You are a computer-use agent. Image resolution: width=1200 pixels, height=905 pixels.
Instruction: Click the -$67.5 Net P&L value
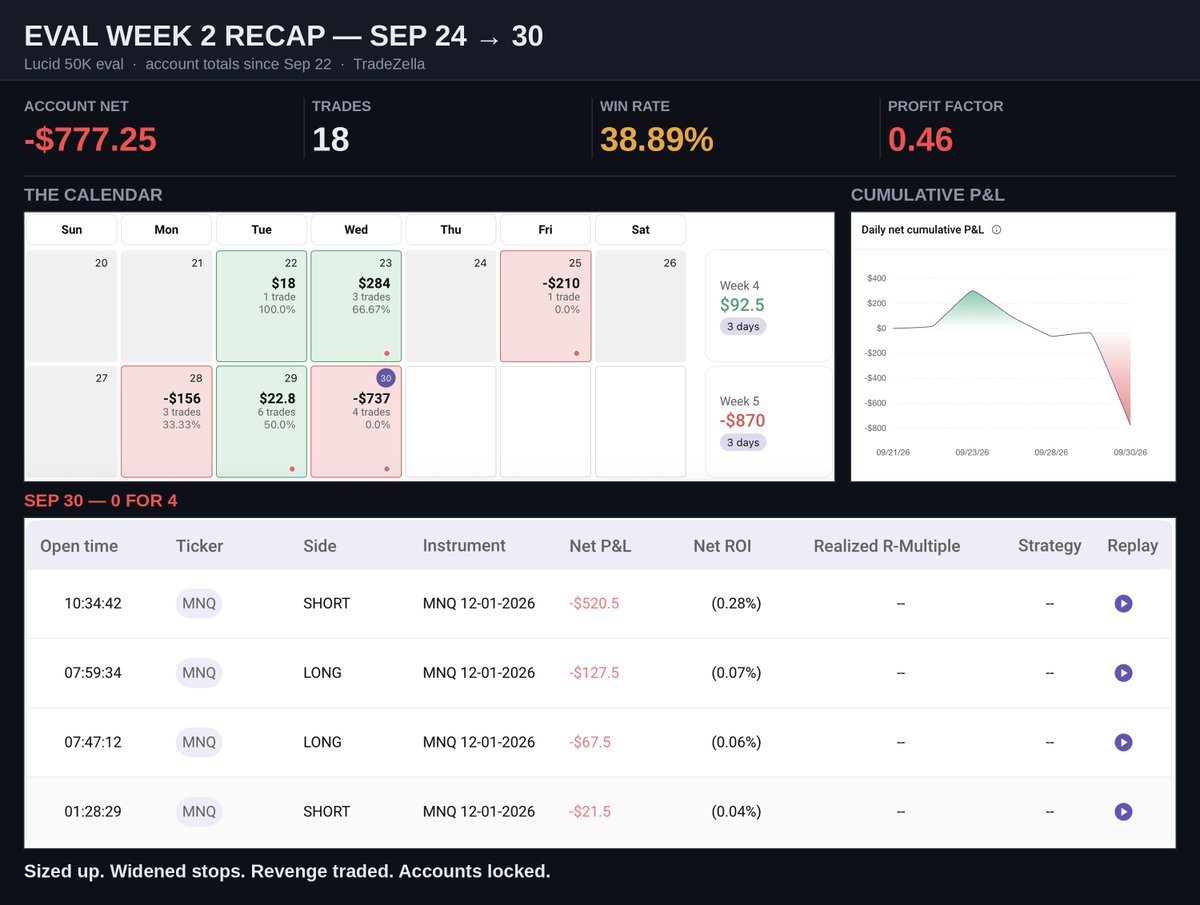point(590,742)
